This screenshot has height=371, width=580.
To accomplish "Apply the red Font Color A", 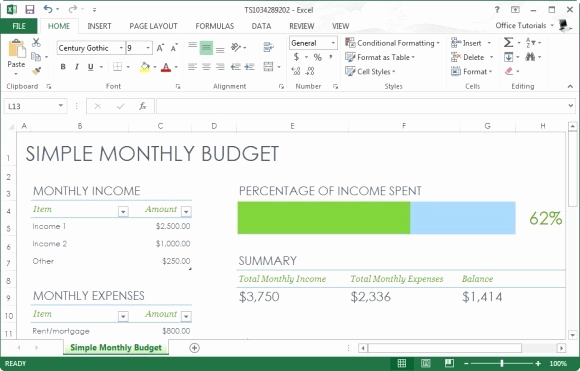I will 166,67.
